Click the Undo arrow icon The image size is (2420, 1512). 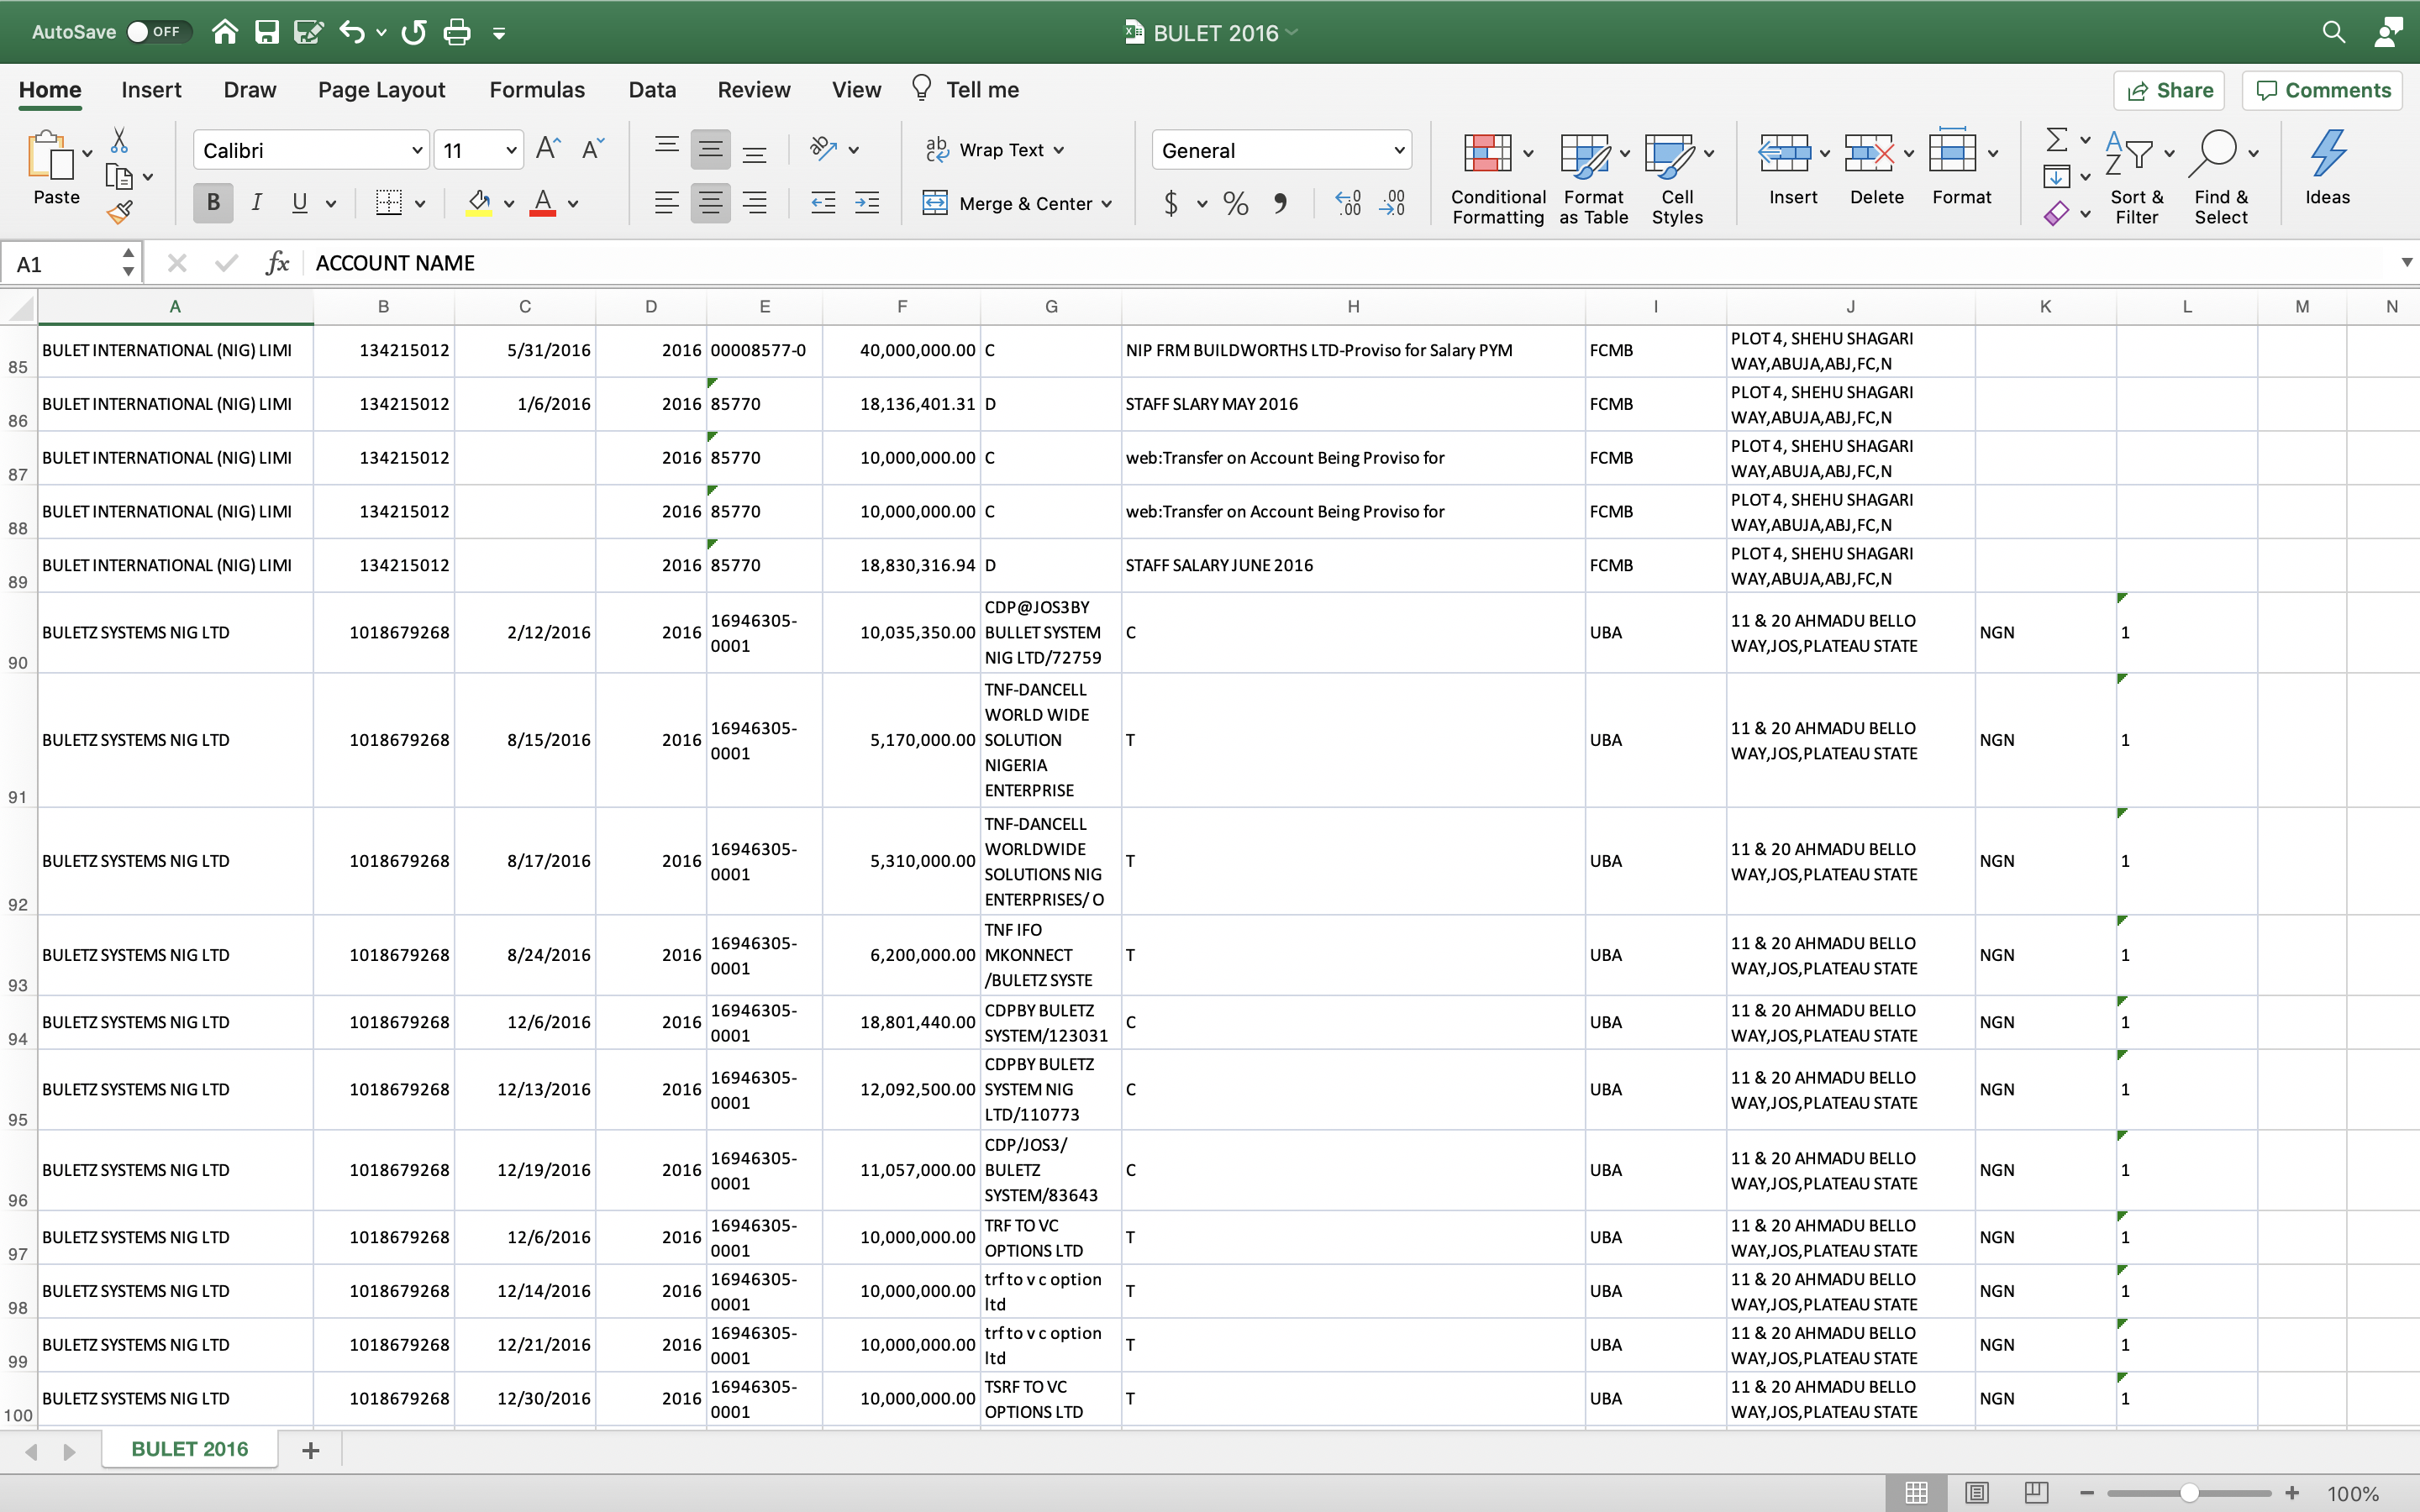click(x=351, y=32)
